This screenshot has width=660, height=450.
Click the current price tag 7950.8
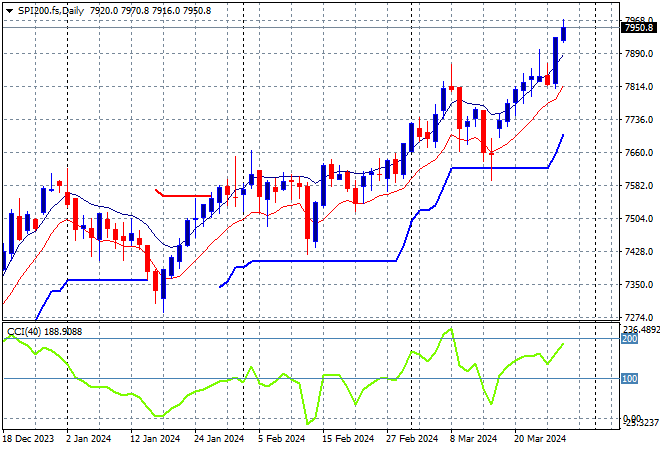pyautogui.click(x=639, y=28)
